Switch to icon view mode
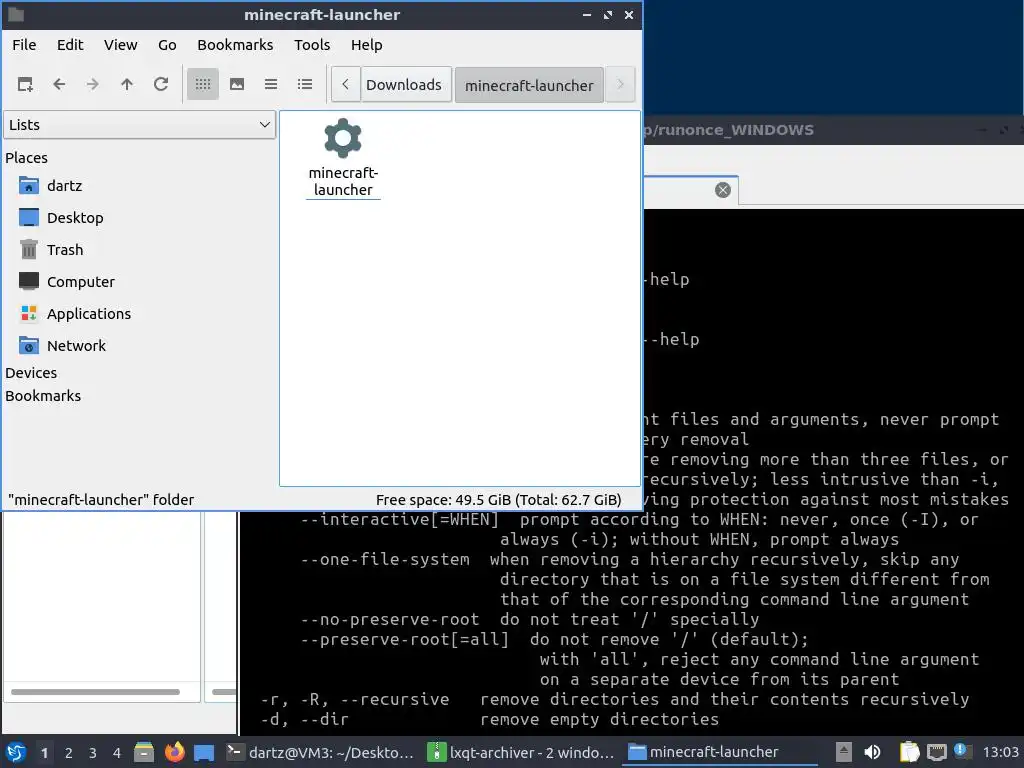The height and width of the screenshot is (768, 1024). coord(202,84)
